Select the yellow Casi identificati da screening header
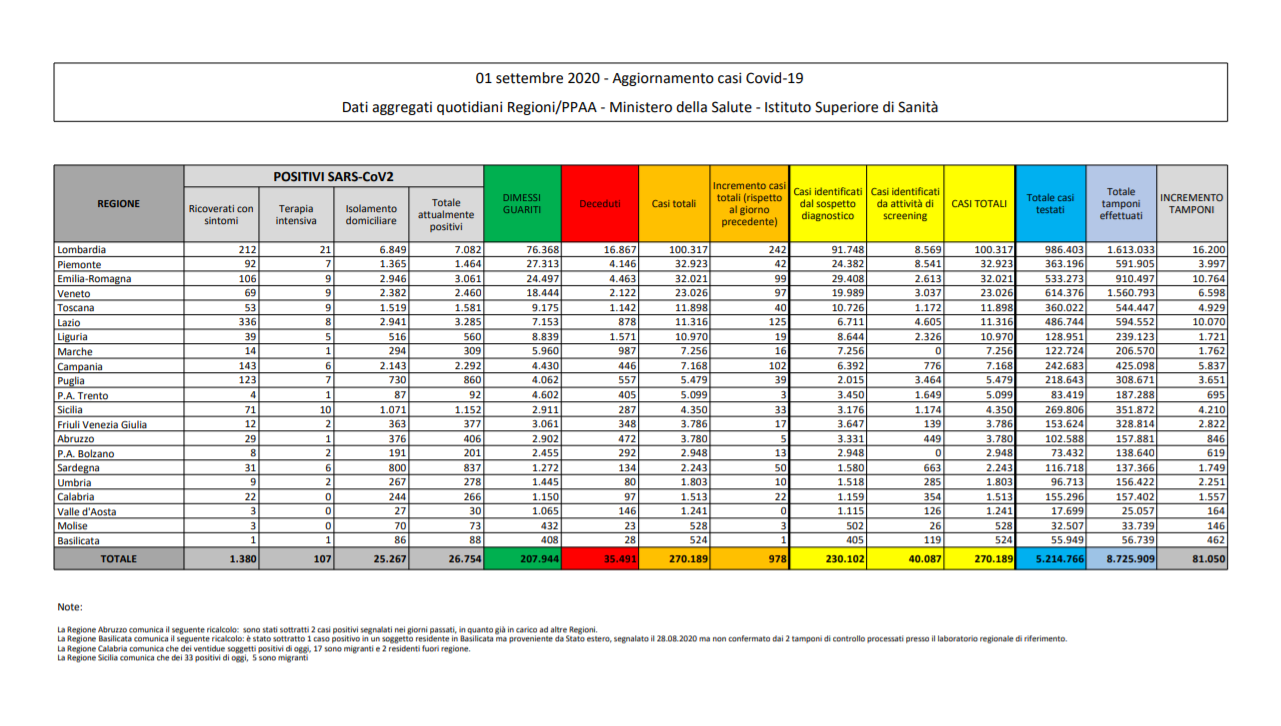 pos(905,203)
